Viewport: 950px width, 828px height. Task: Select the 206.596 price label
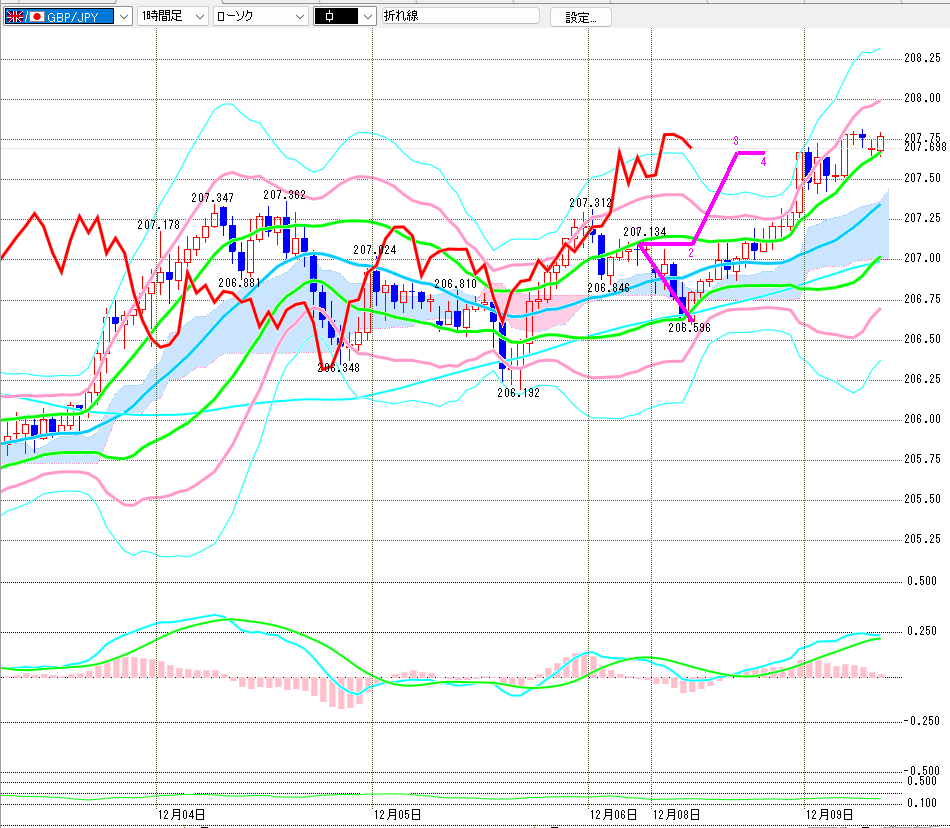pyautogui.click(x=689, y=327)
